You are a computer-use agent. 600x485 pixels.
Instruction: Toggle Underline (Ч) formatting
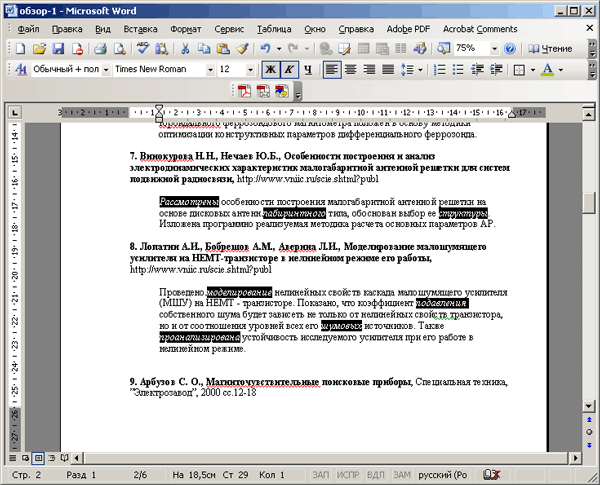[308, 69]
